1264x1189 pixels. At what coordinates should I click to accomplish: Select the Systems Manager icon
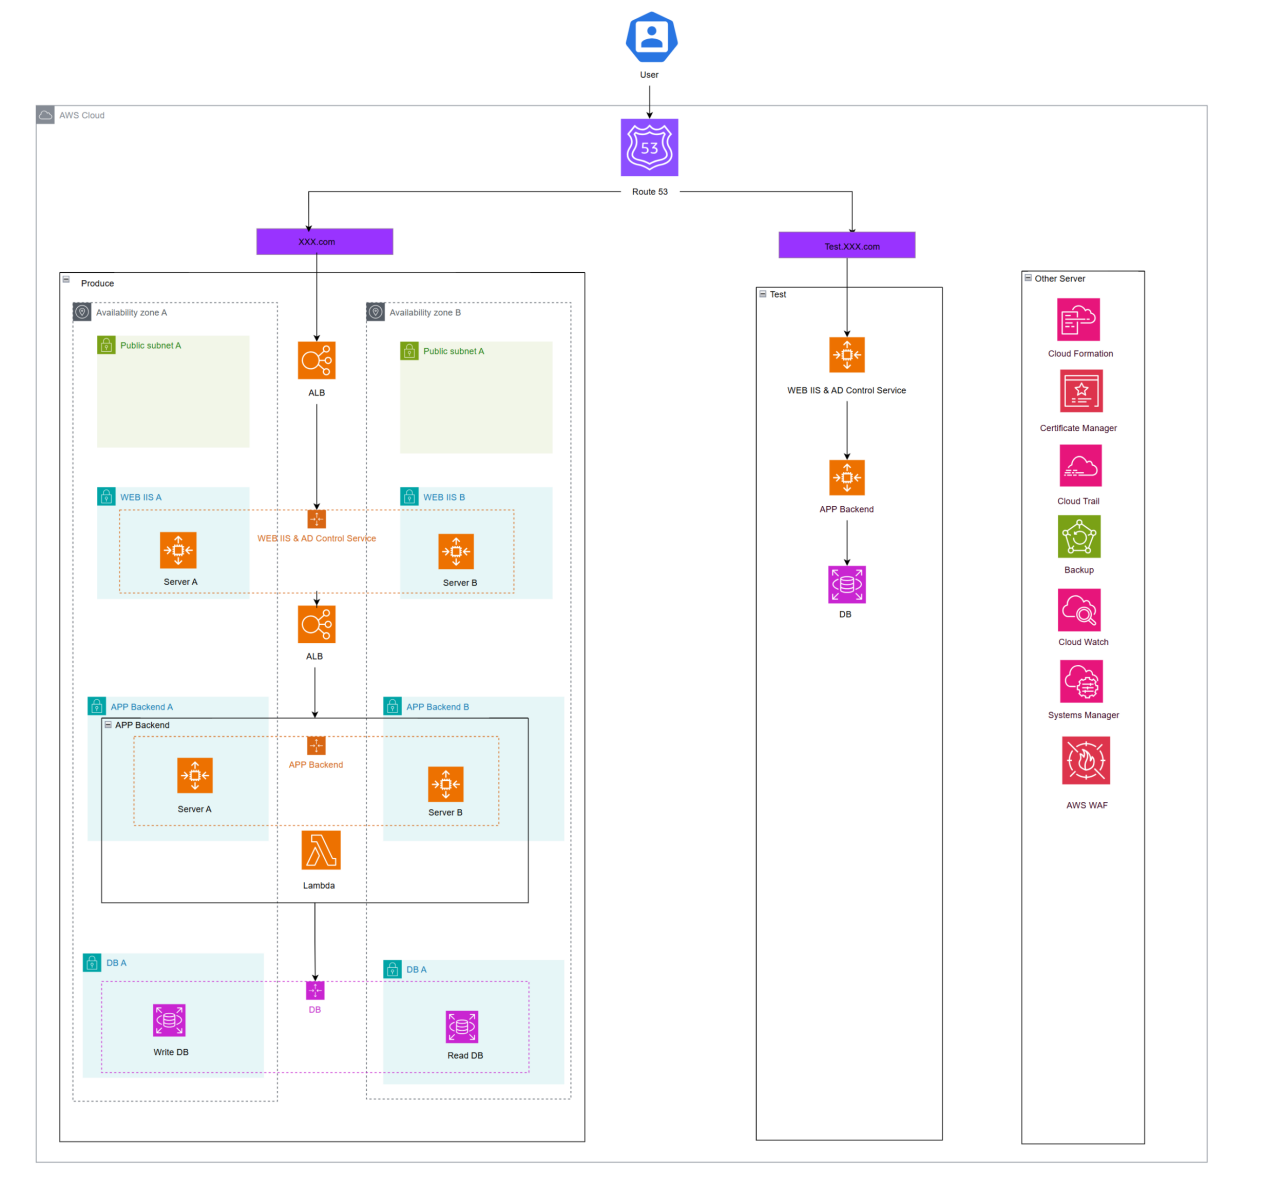(x=1081, y=682)
